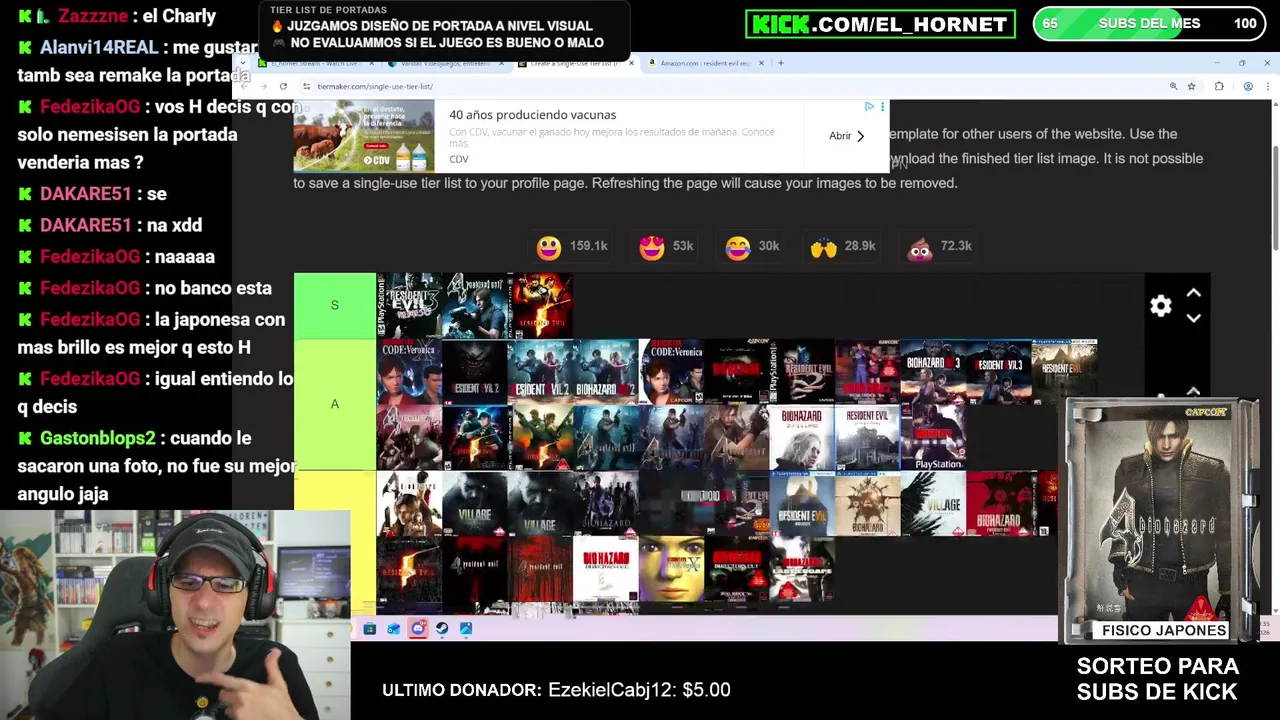This screenshot has width=1280, height=720.
Task: Go back in the browser
Action: [x=246, y=86]
